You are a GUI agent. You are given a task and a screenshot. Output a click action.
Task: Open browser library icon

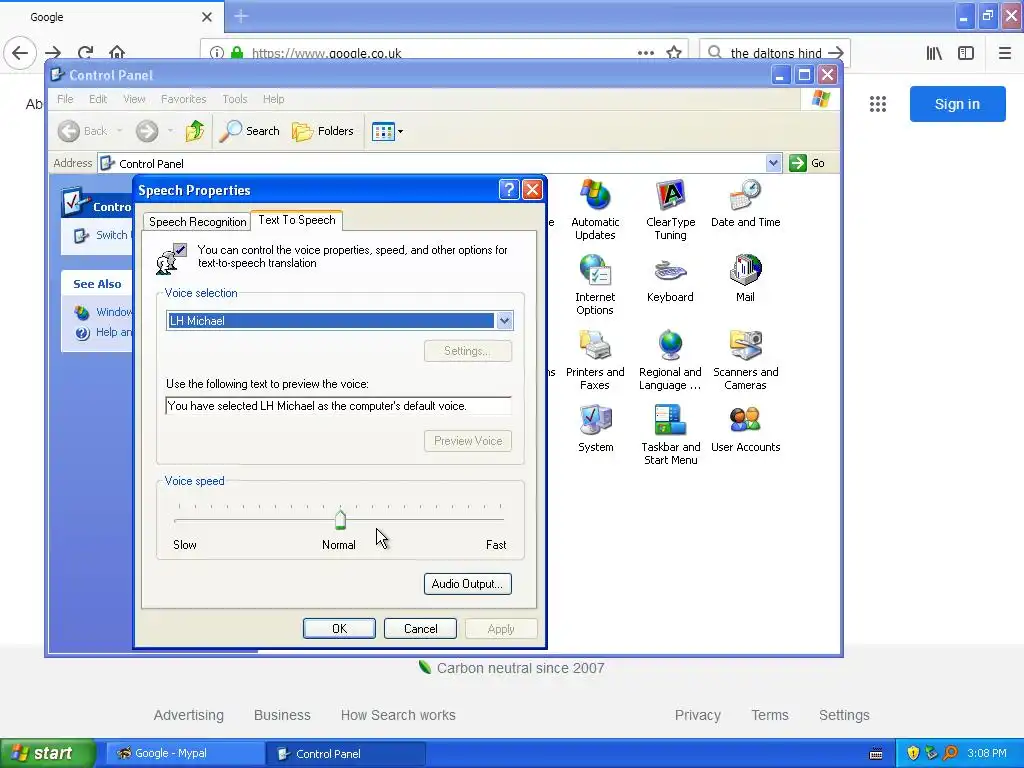point(934,53)
